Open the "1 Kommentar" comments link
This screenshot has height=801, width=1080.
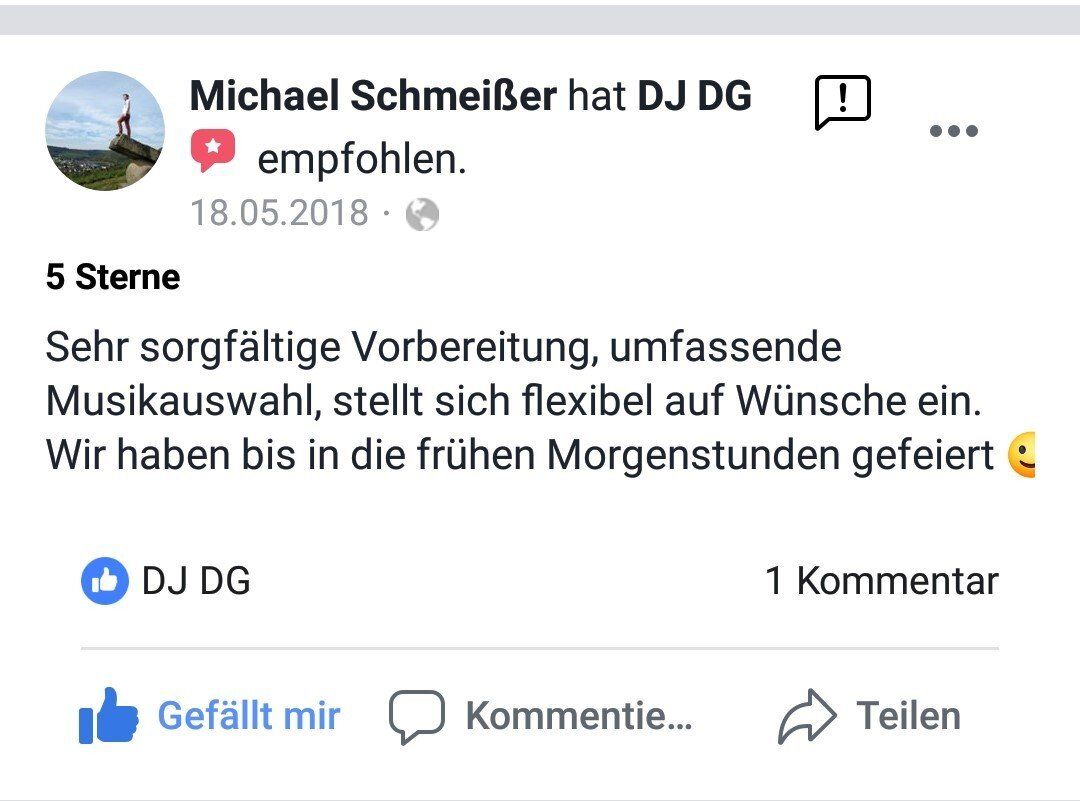point(881,581)
